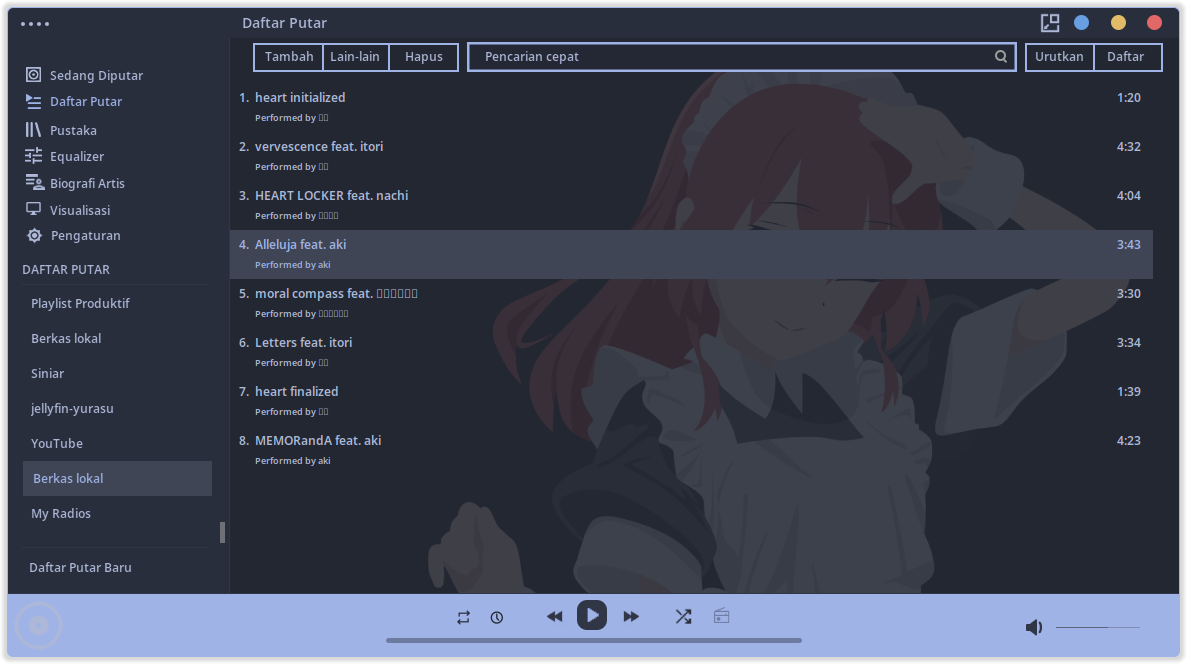Open the Urutkan sort menu

[1059, 57]
